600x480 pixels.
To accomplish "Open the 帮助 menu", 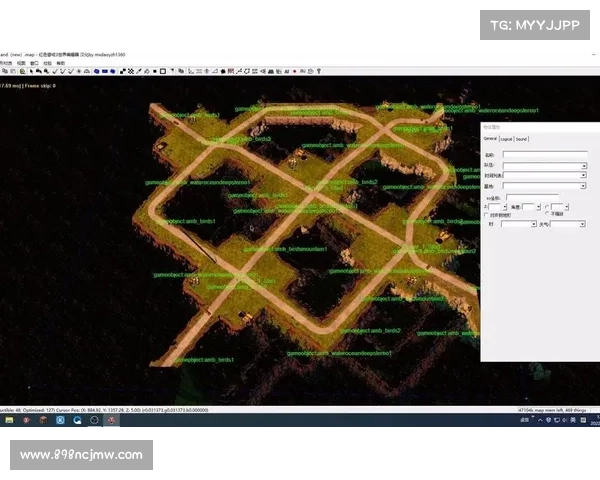I will pos(61,63).
